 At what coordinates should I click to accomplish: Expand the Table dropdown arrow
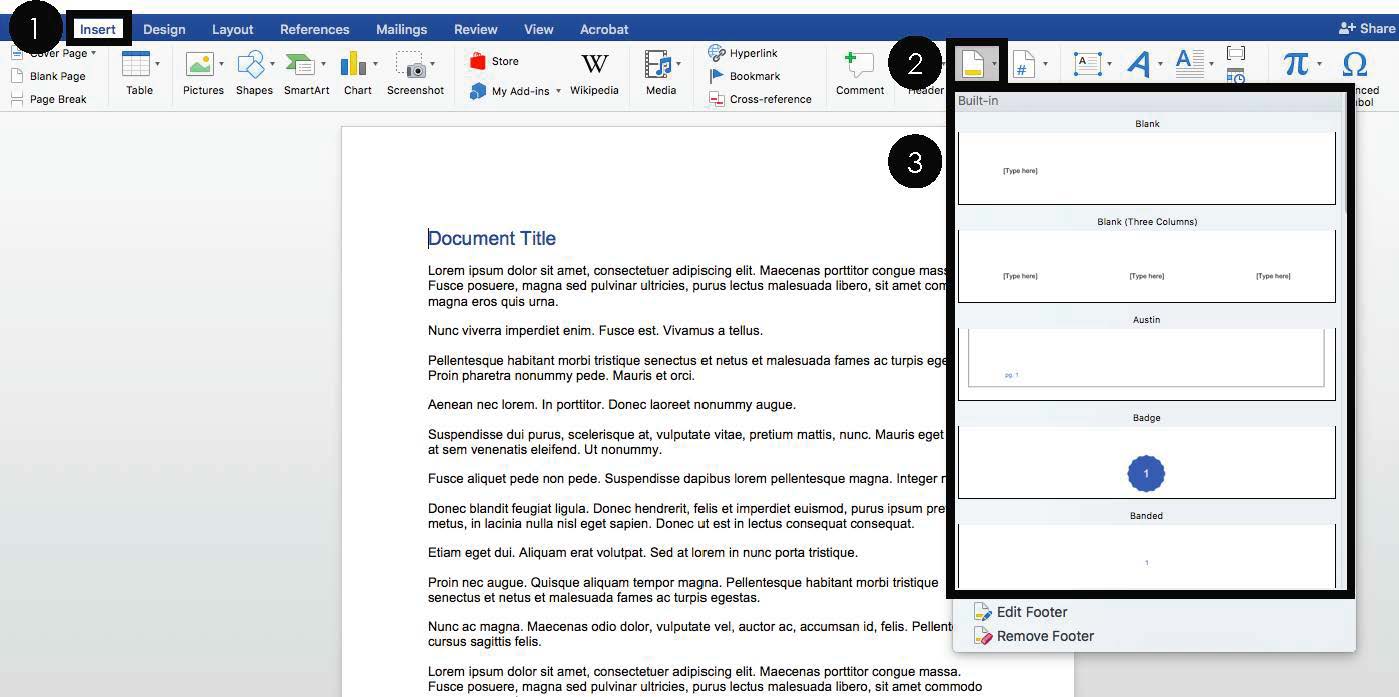[x=157, y=64]
